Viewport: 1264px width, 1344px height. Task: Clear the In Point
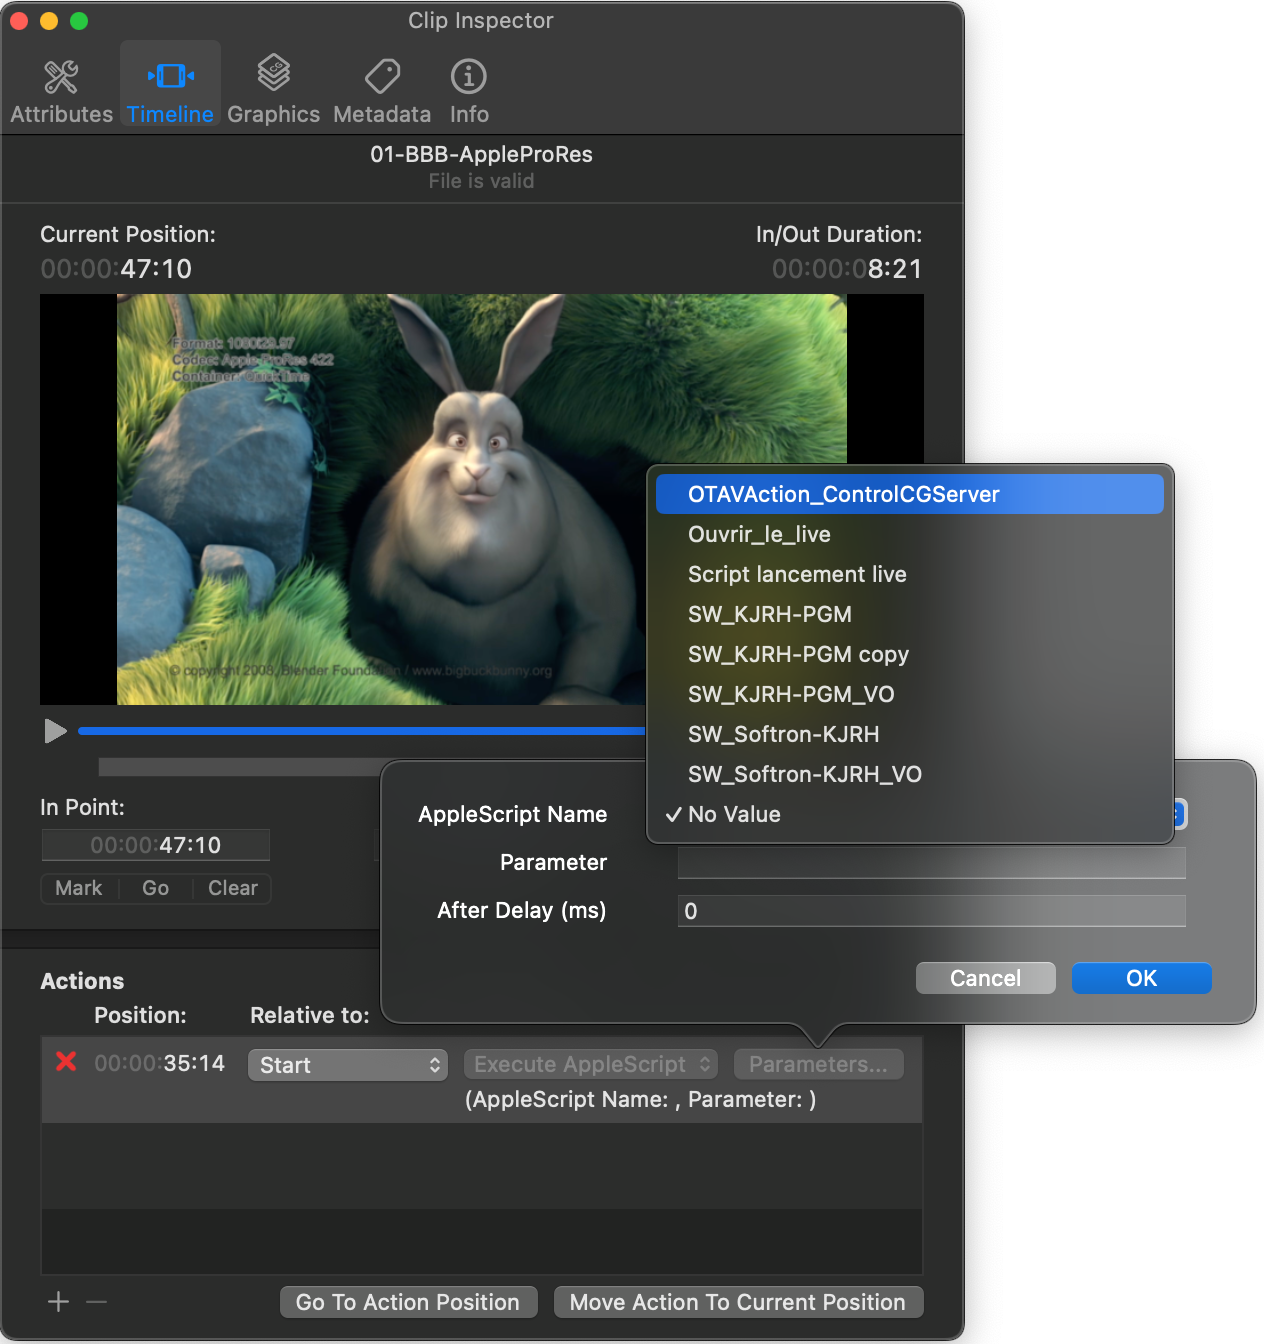pos(232,888)
